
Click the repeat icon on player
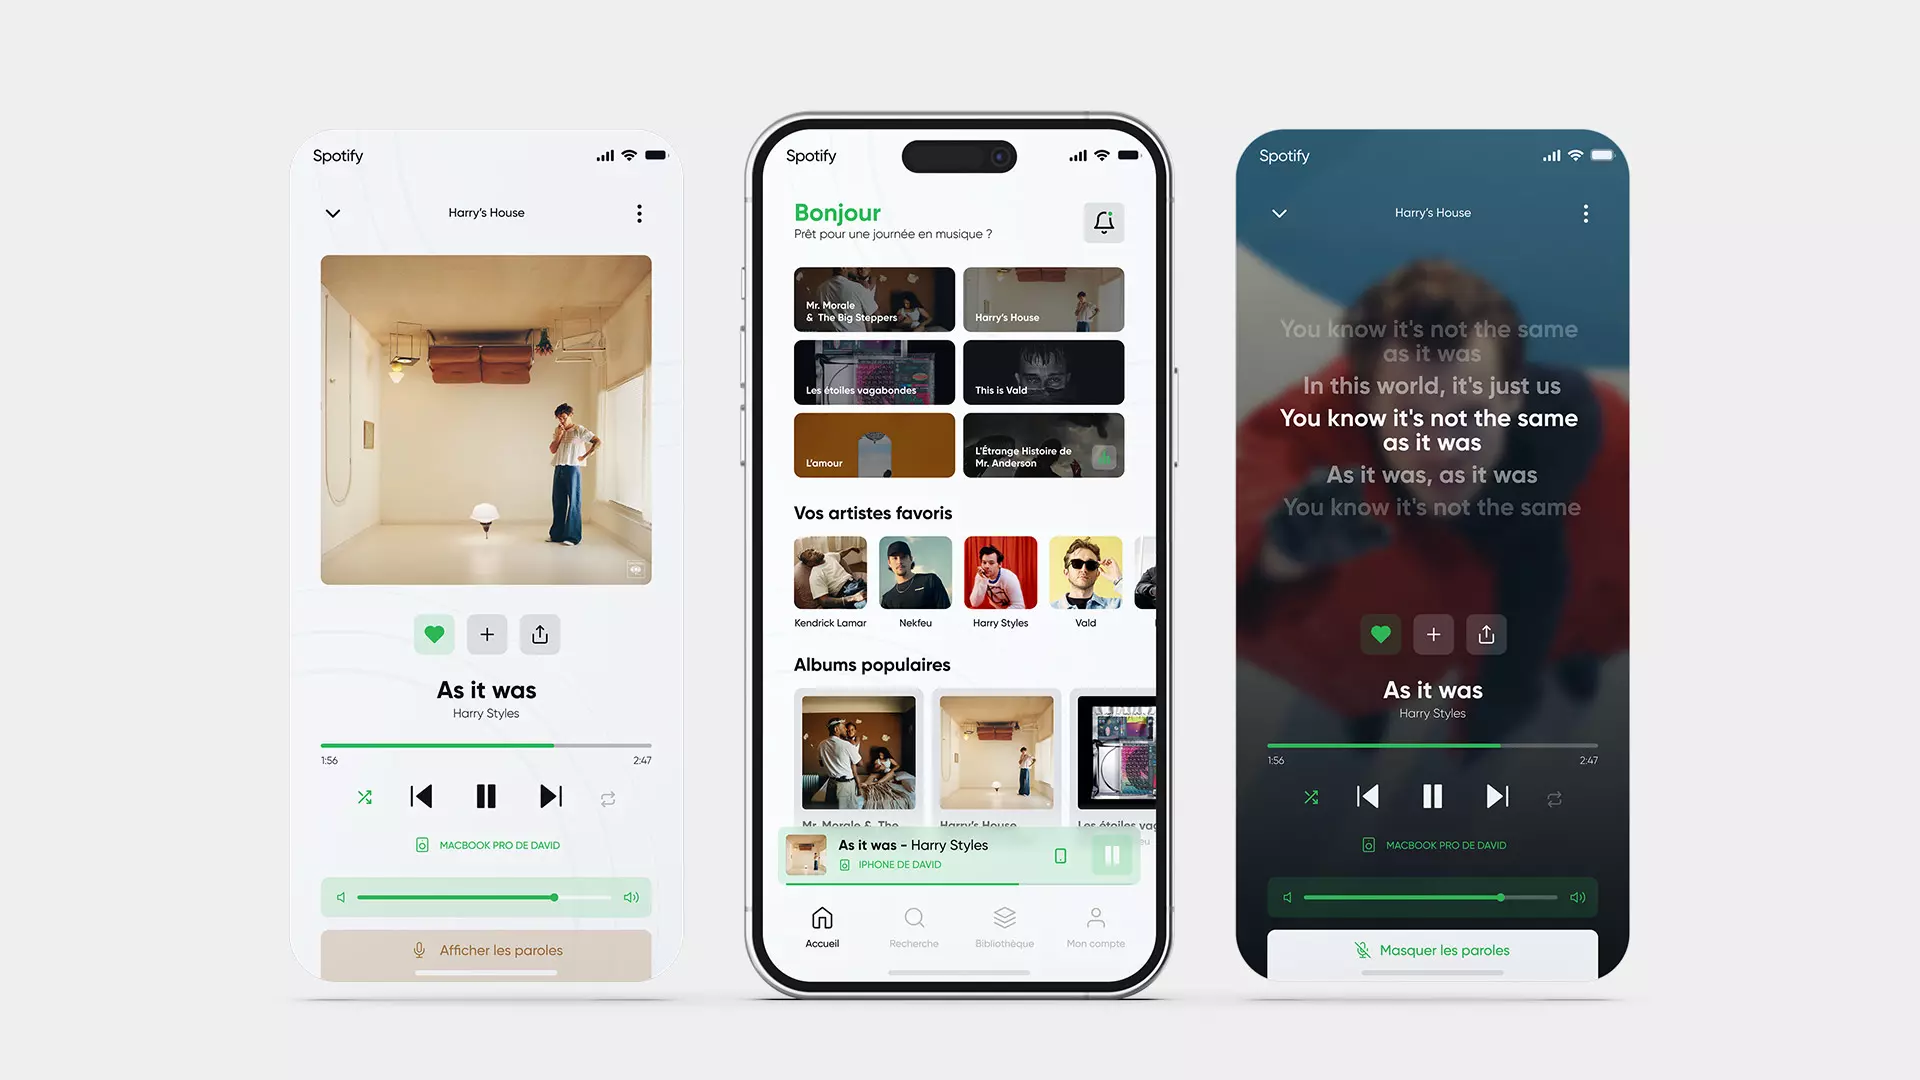pyautogui.click(x=608, y=796)
